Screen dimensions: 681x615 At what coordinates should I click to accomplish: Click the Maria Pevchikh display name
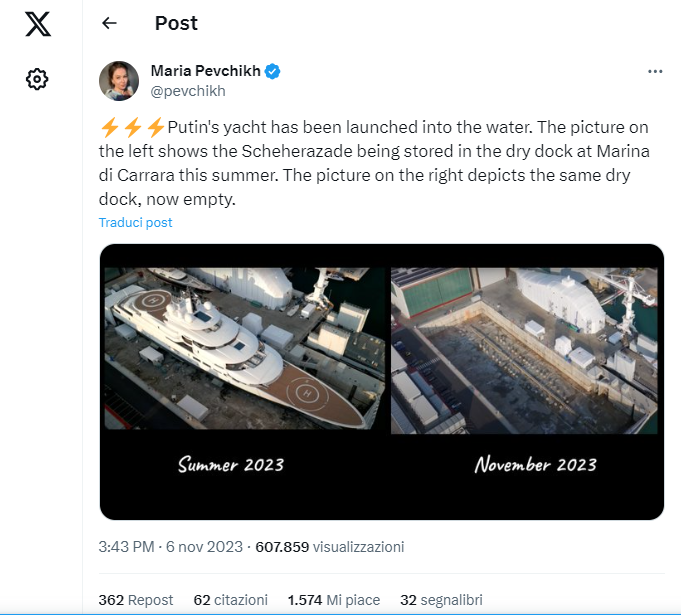click(x=205, y=71)
